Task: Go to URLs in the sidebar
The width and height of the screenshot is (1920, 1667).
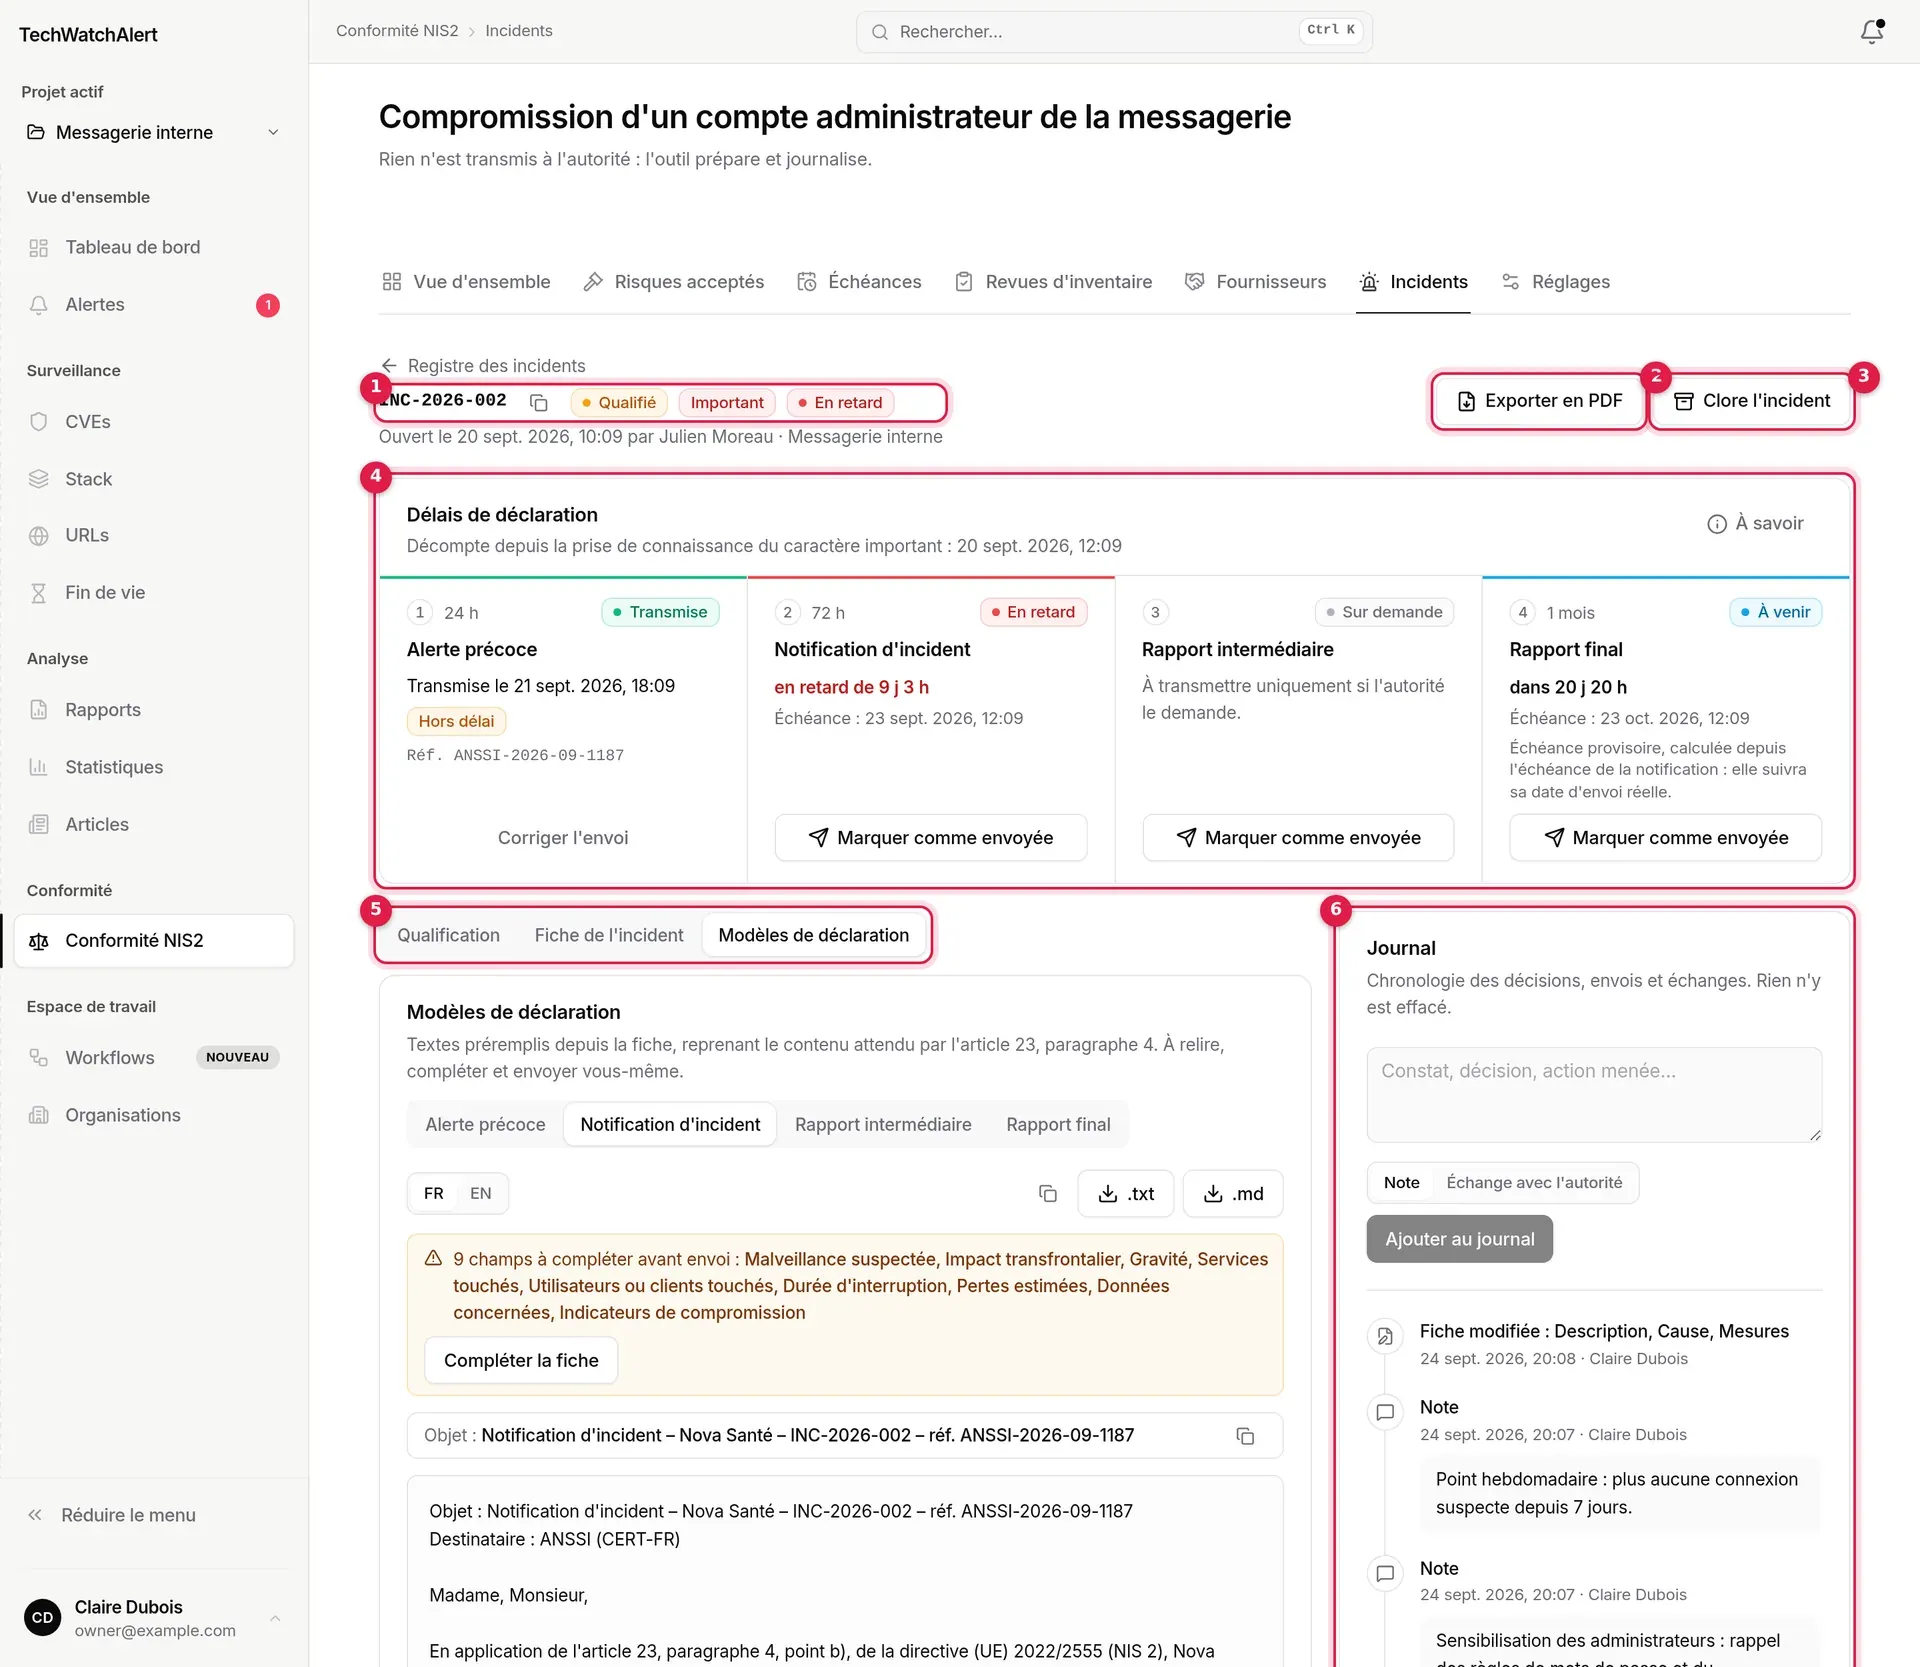Action: pos(154,535)
